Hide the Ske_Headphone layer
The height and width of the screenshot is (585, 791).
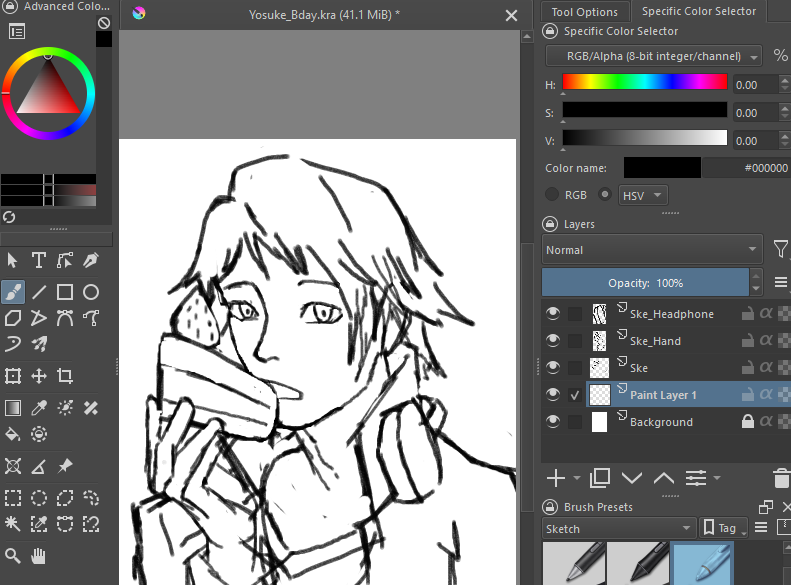[553, 314]
